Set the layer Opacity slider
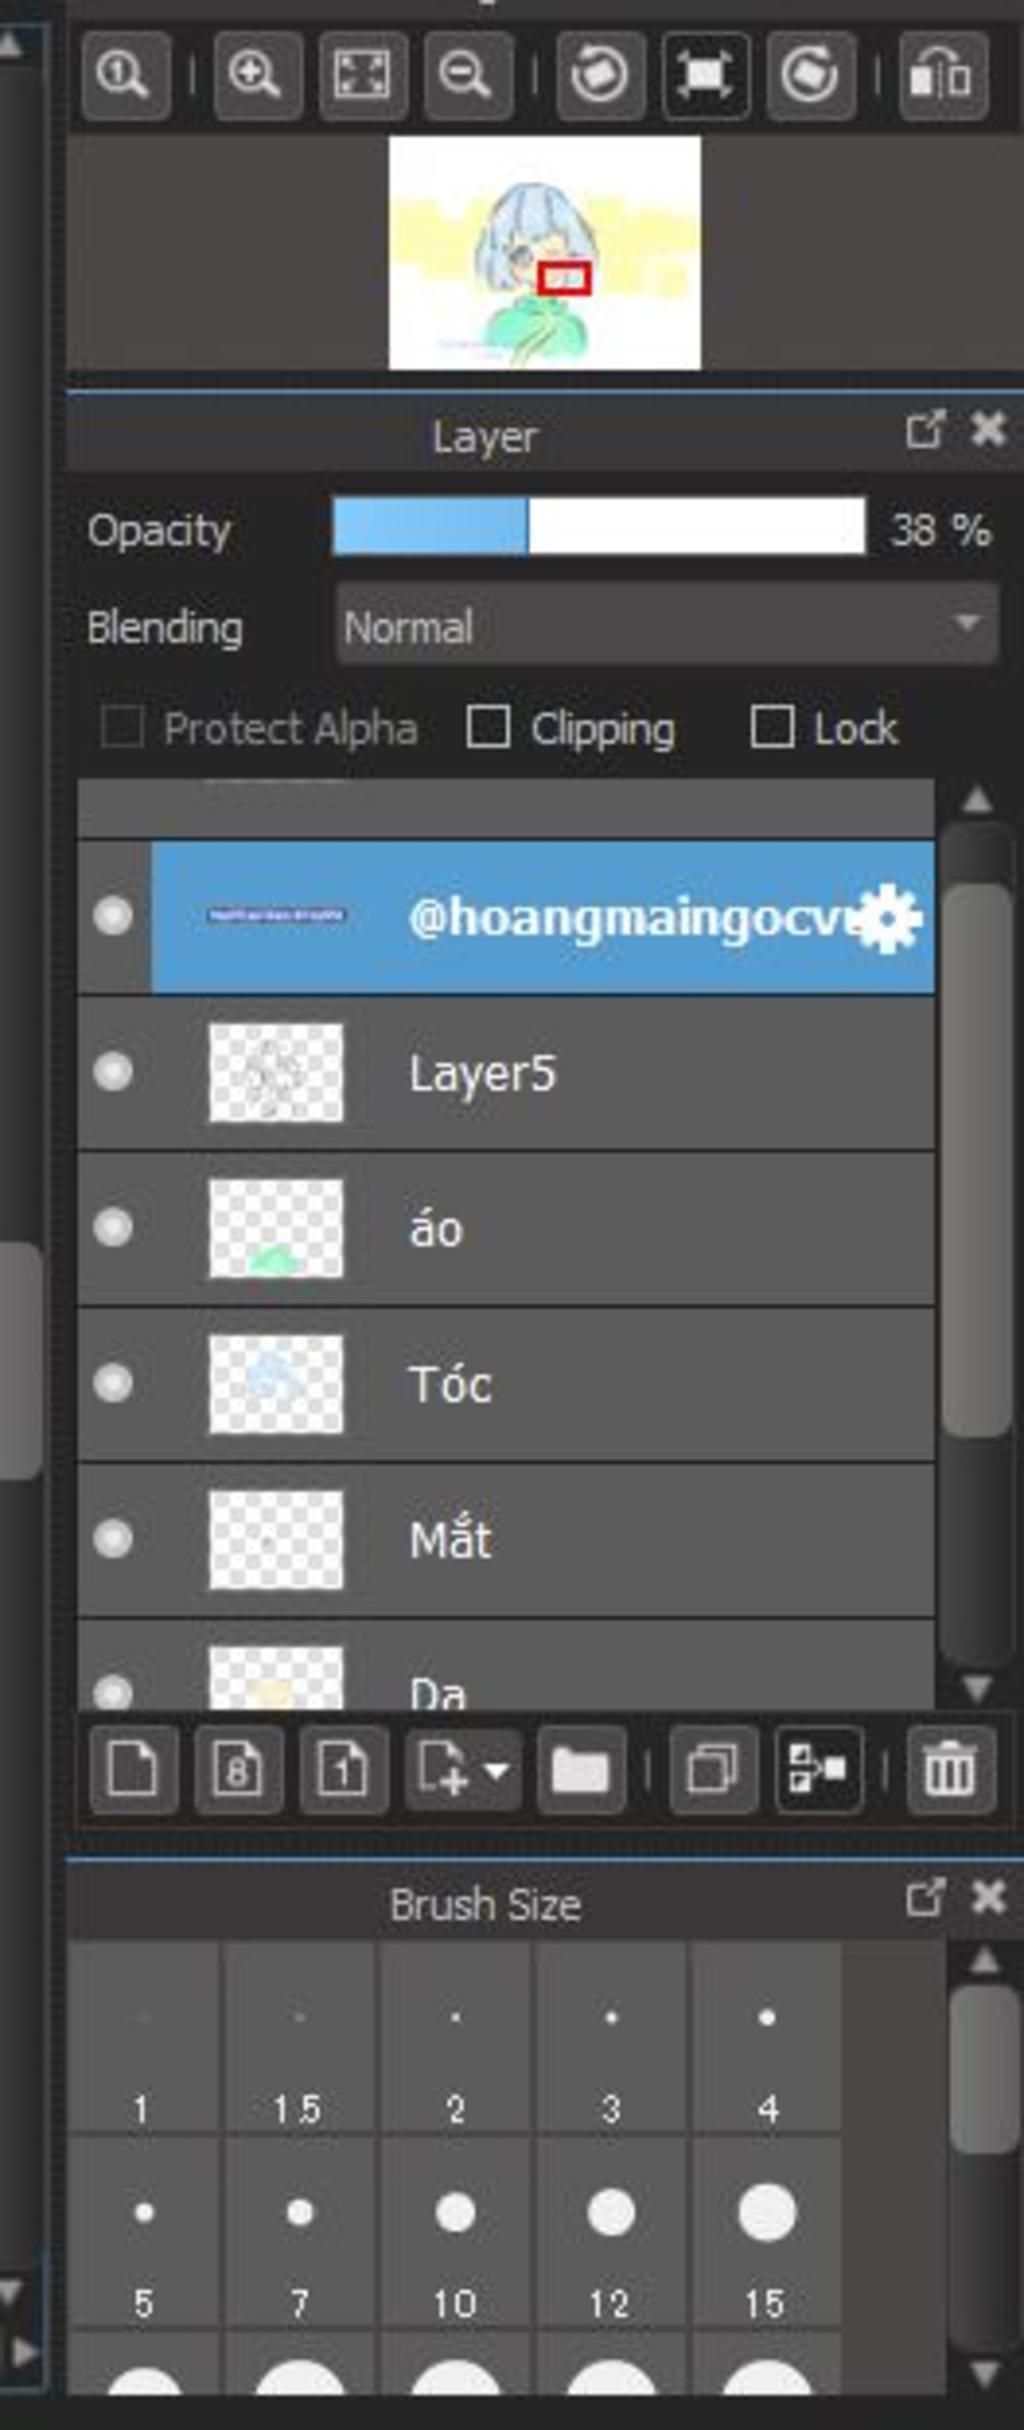Screen dimensions: 1024x2430 (x=599, y=526)
